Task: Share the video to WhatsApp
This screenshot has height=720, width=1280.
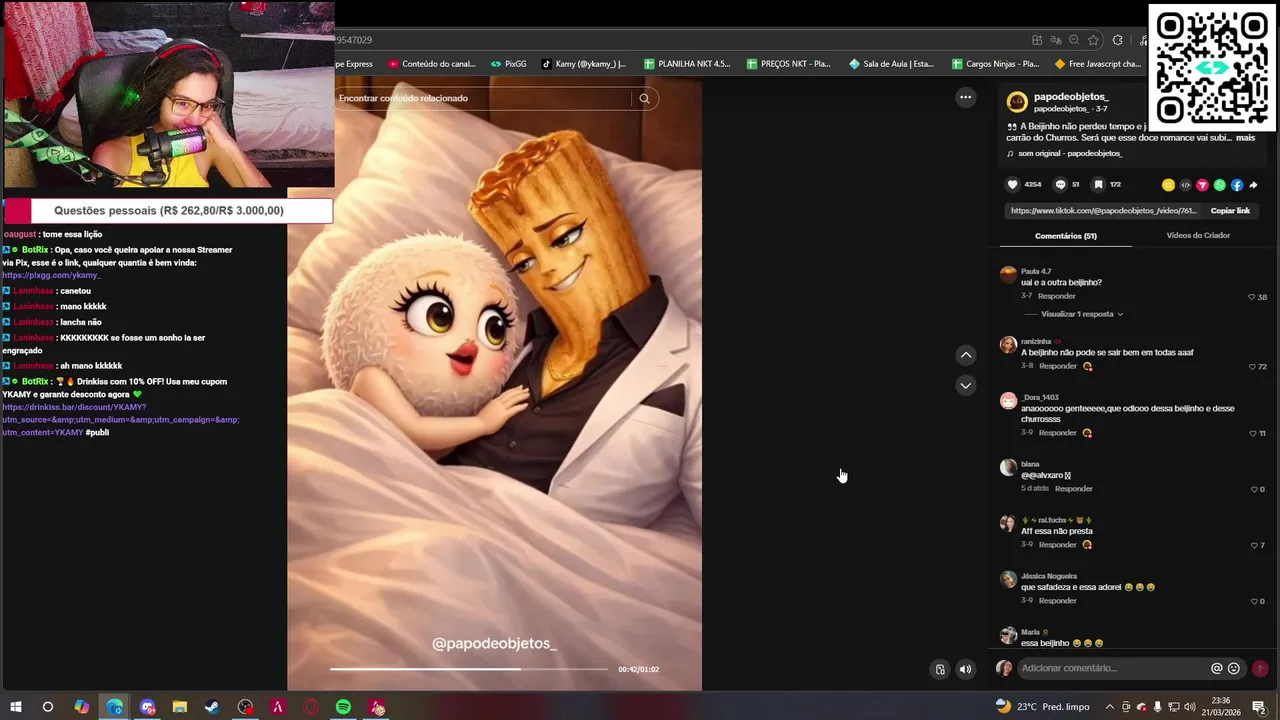Action: coord(1220,185)
